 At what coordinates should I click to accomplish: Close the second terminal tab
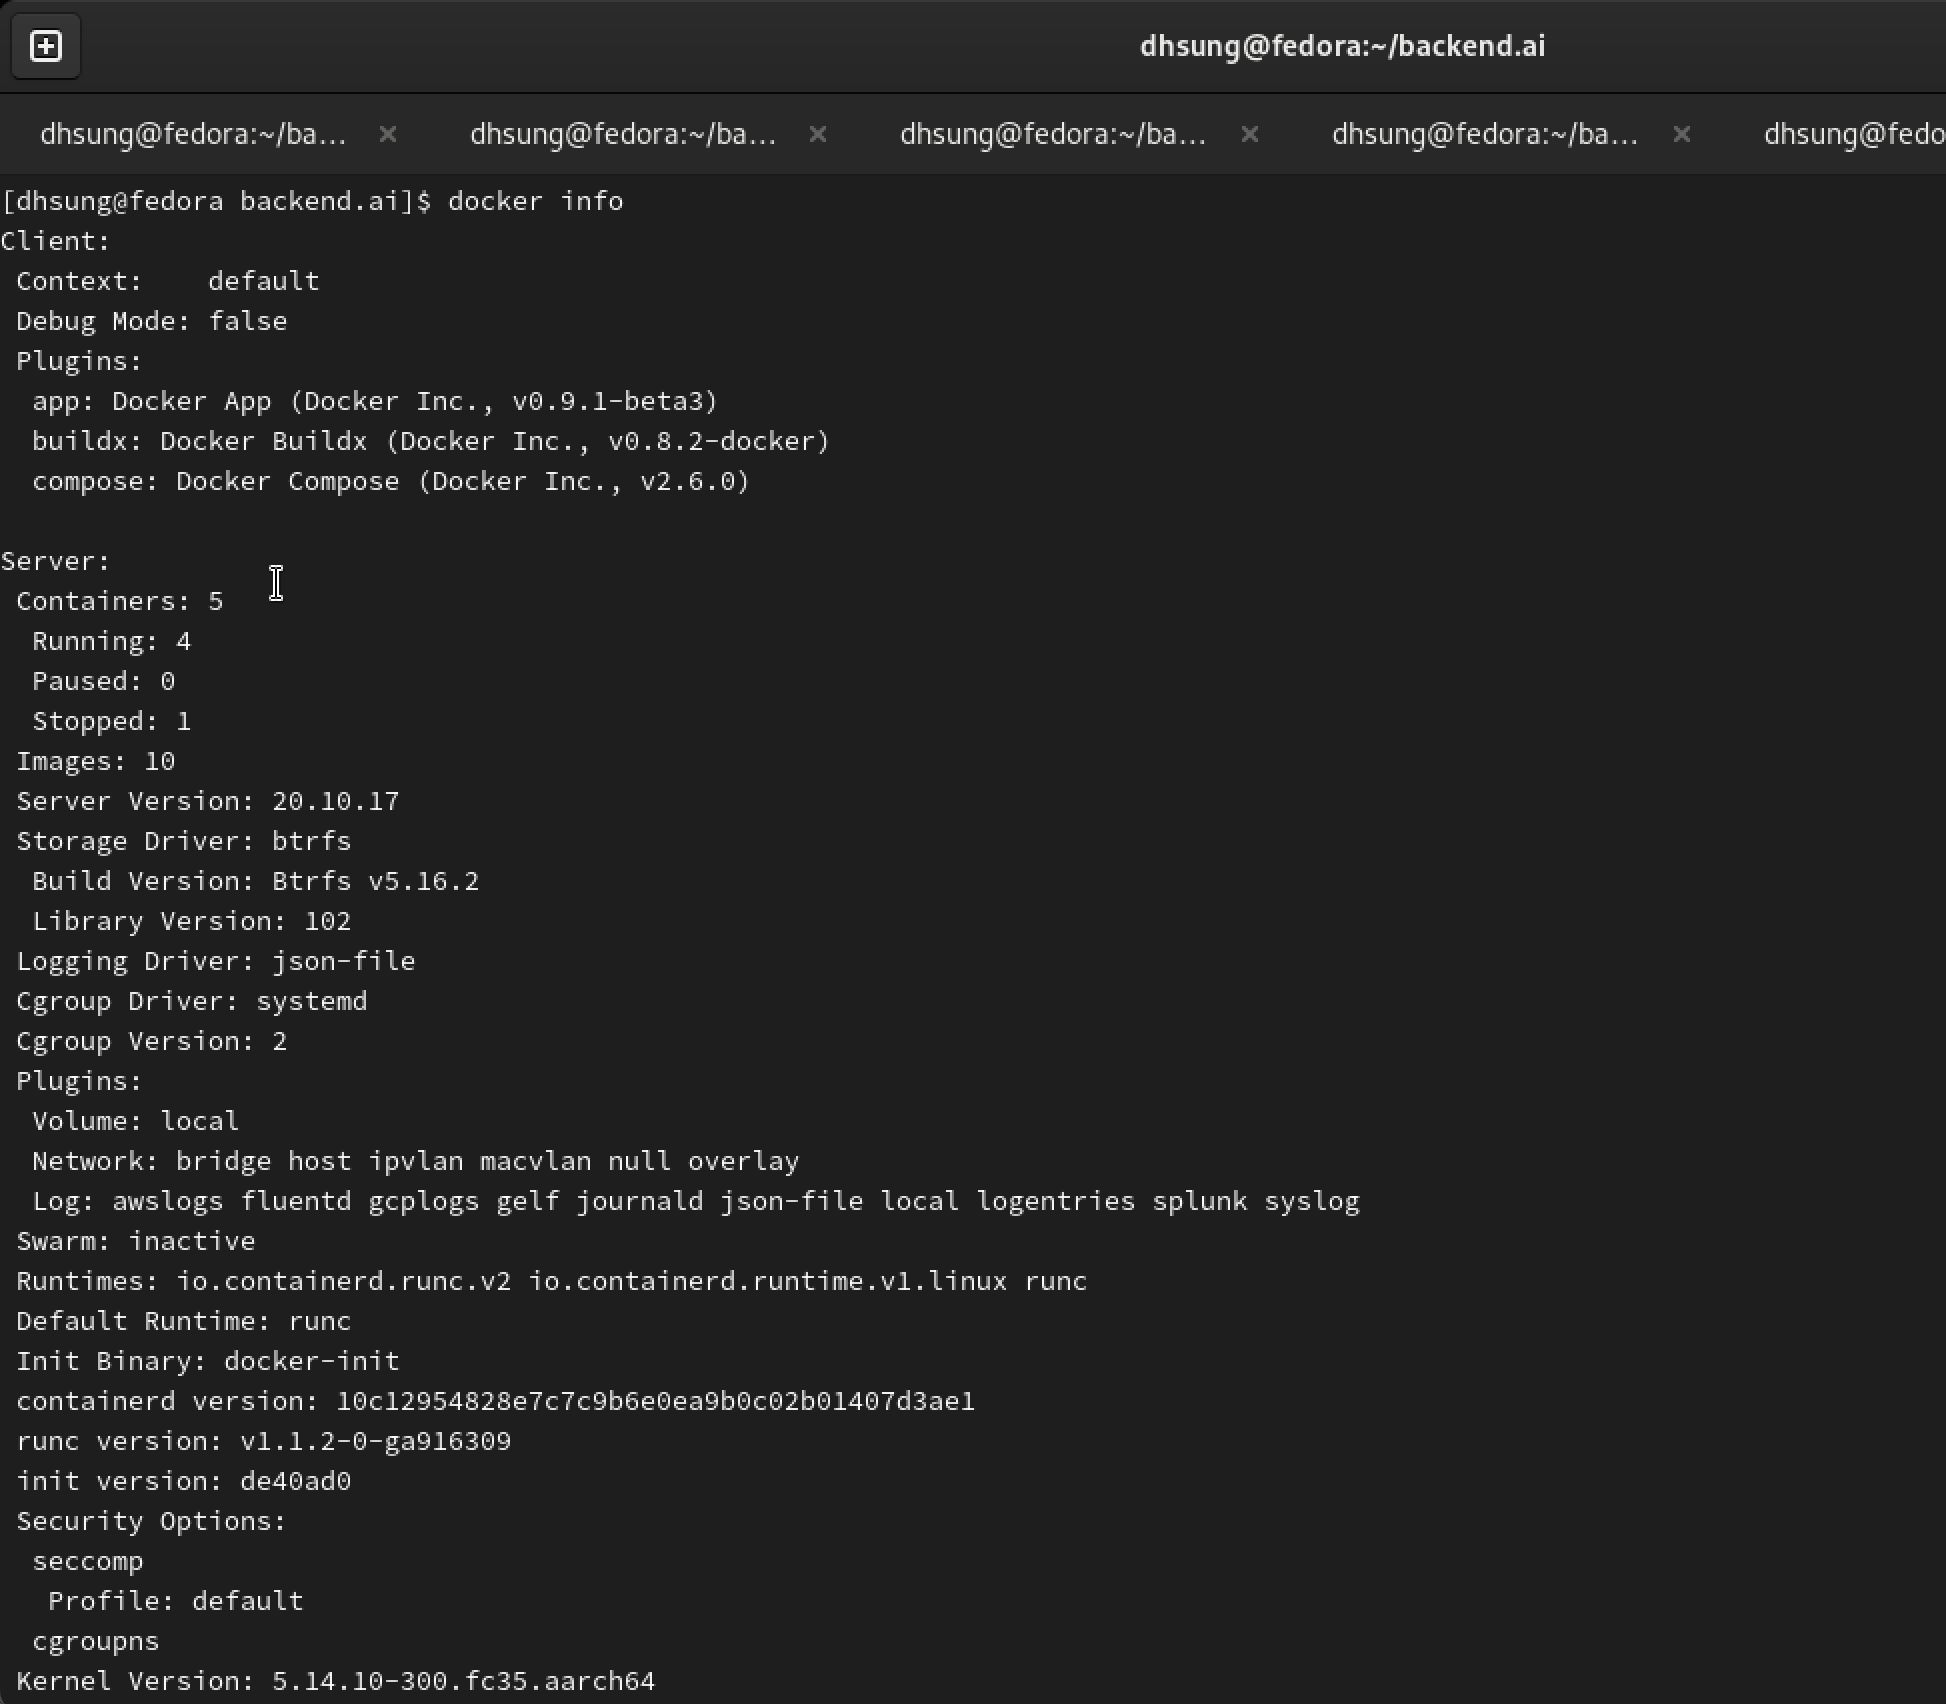coord(819,134)
